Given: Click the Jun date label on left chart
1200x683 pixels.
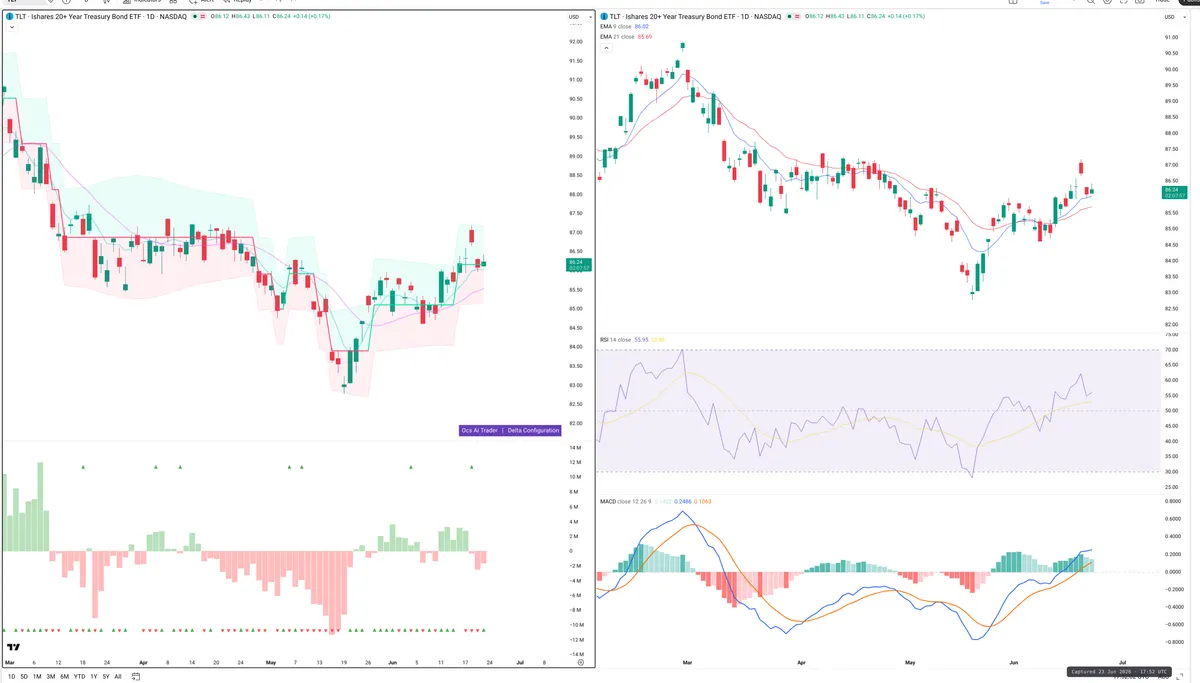Looking at the screenshot, I should (390, 662).
